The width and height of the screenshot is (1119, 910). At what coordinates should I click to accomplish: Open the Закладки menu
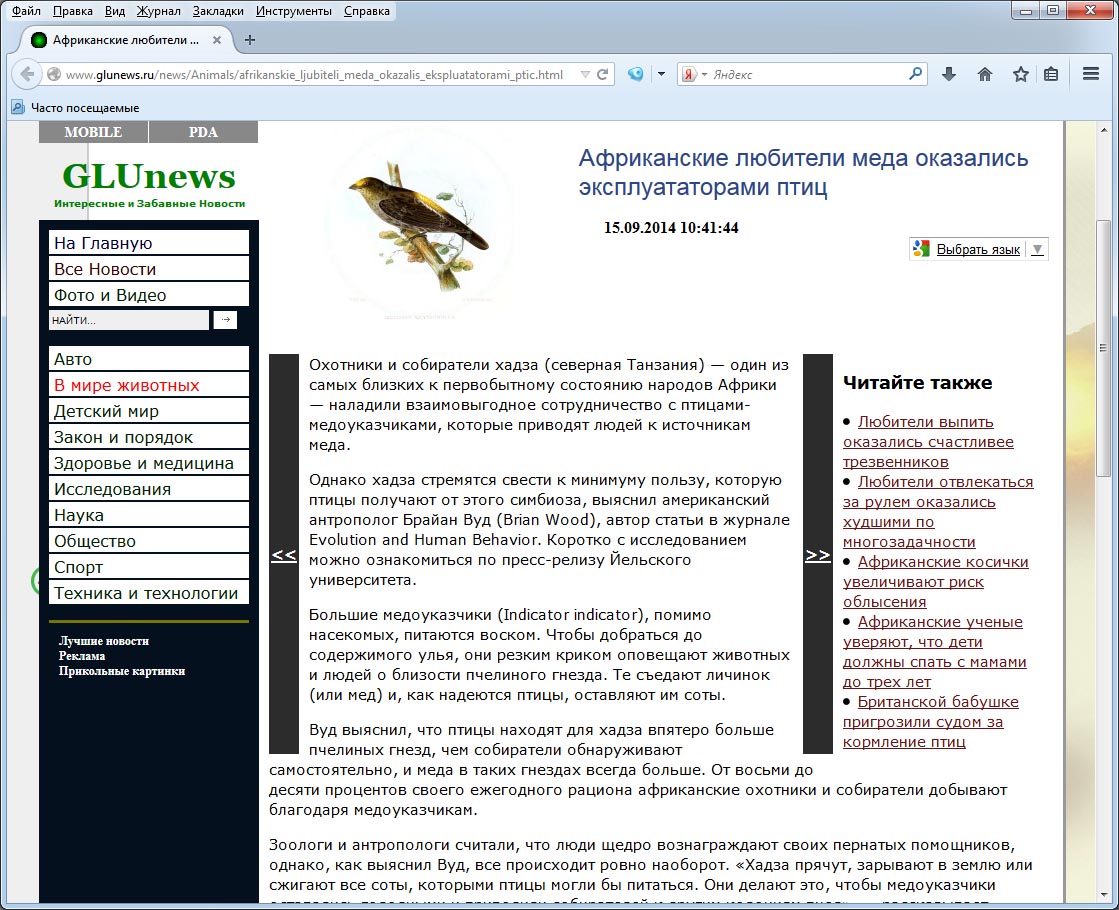[218, 11]
